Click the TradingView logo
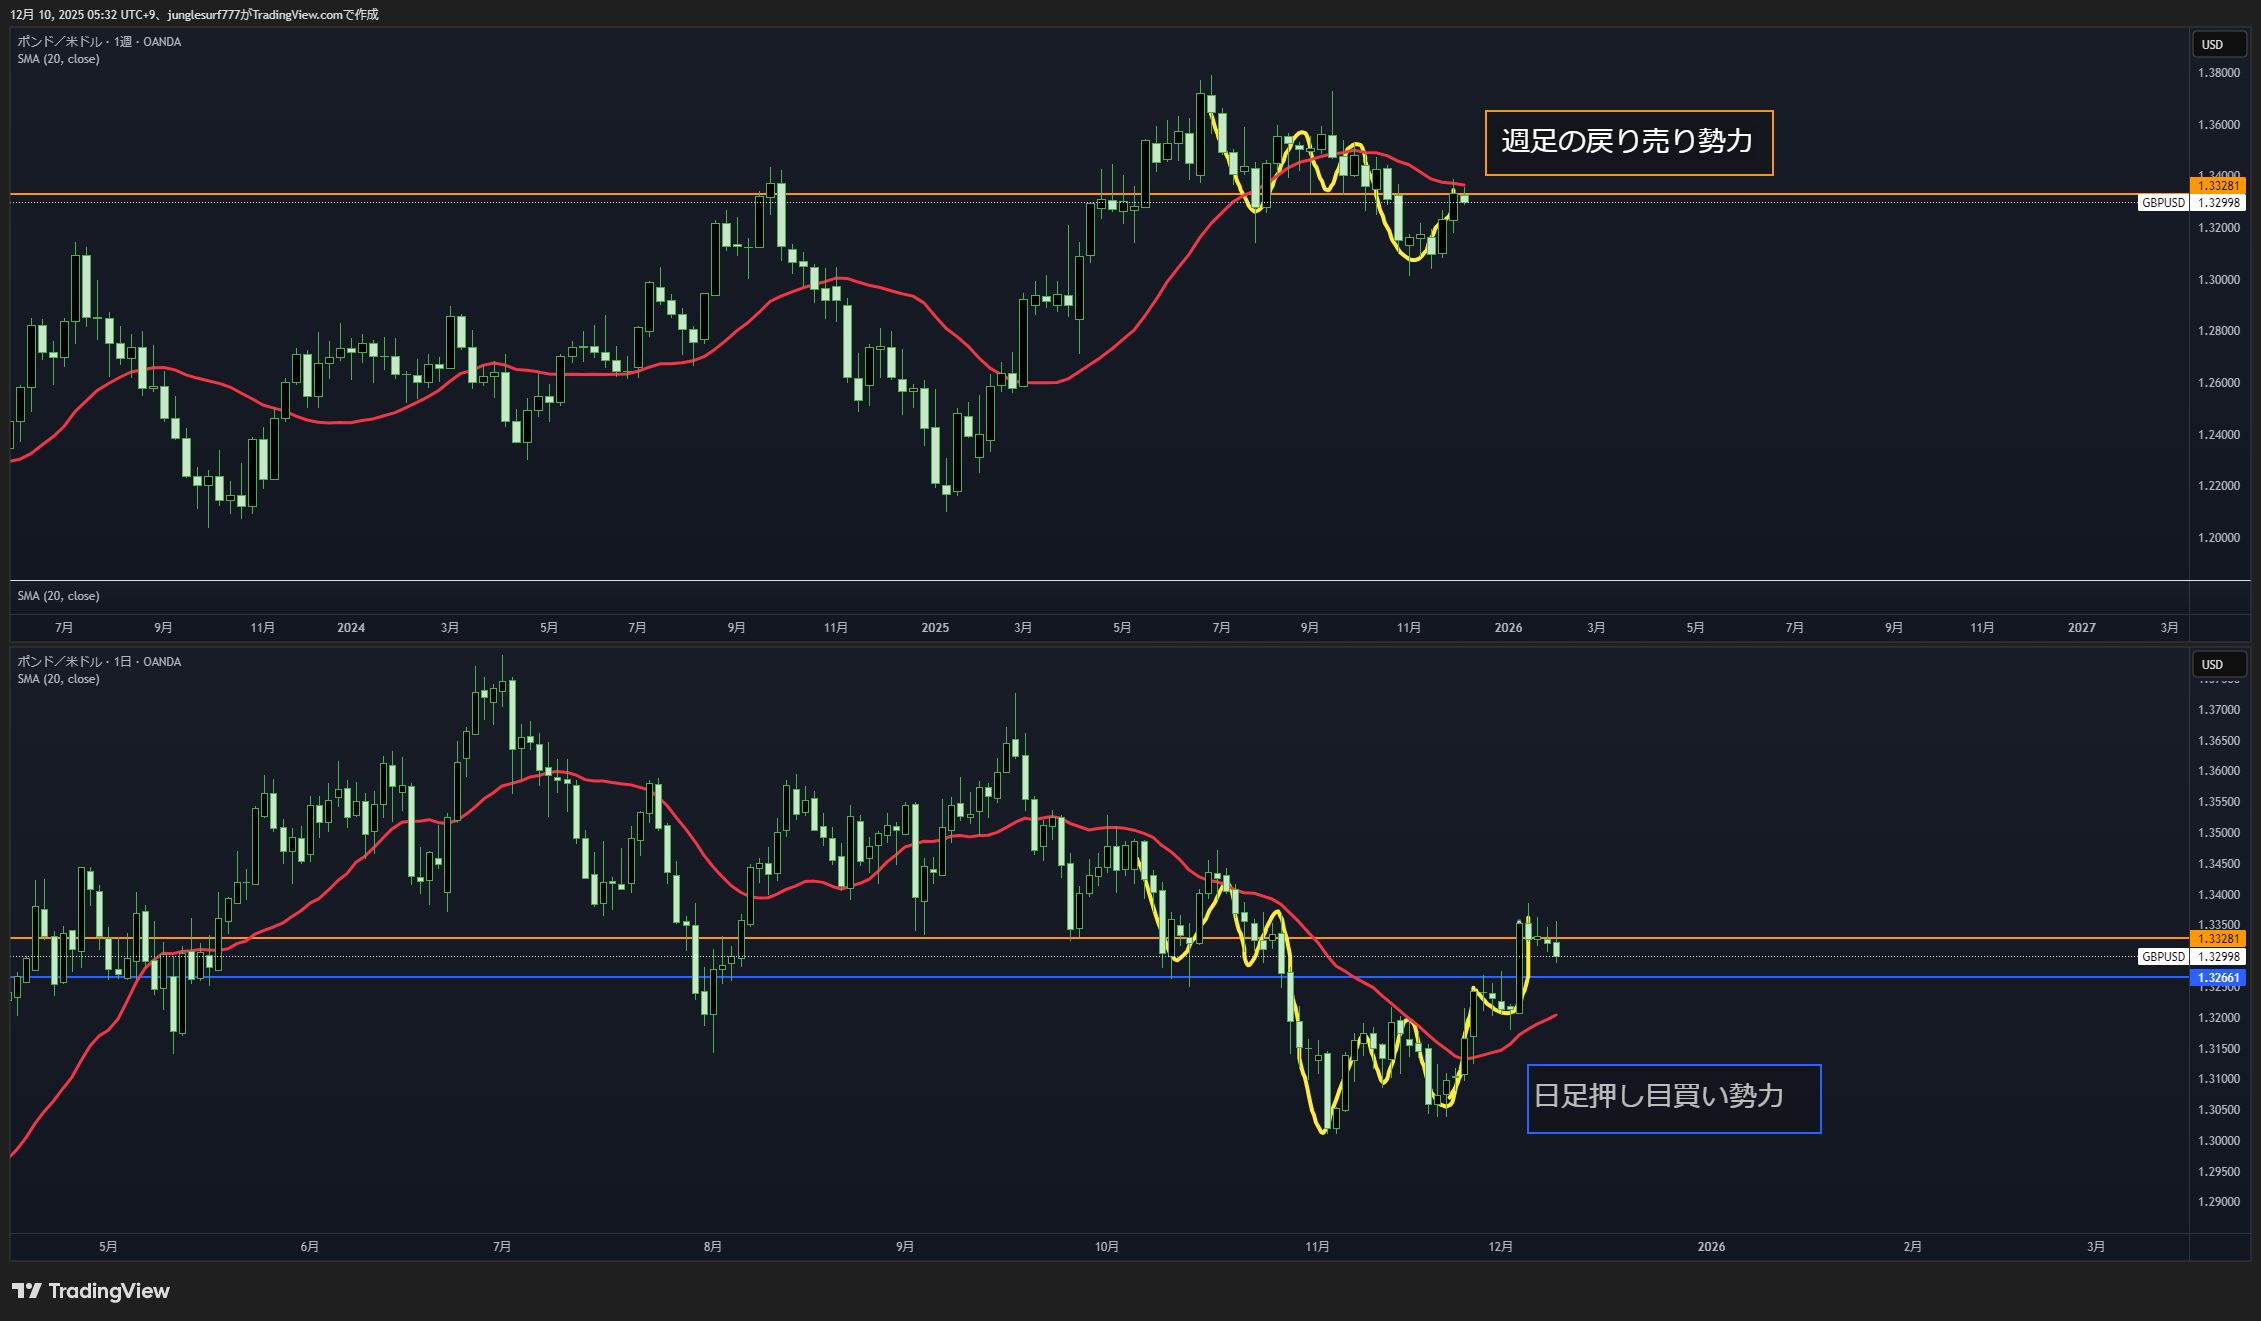The image size is (2261, 1321). pyautogui.click(x=91, y=1291)
